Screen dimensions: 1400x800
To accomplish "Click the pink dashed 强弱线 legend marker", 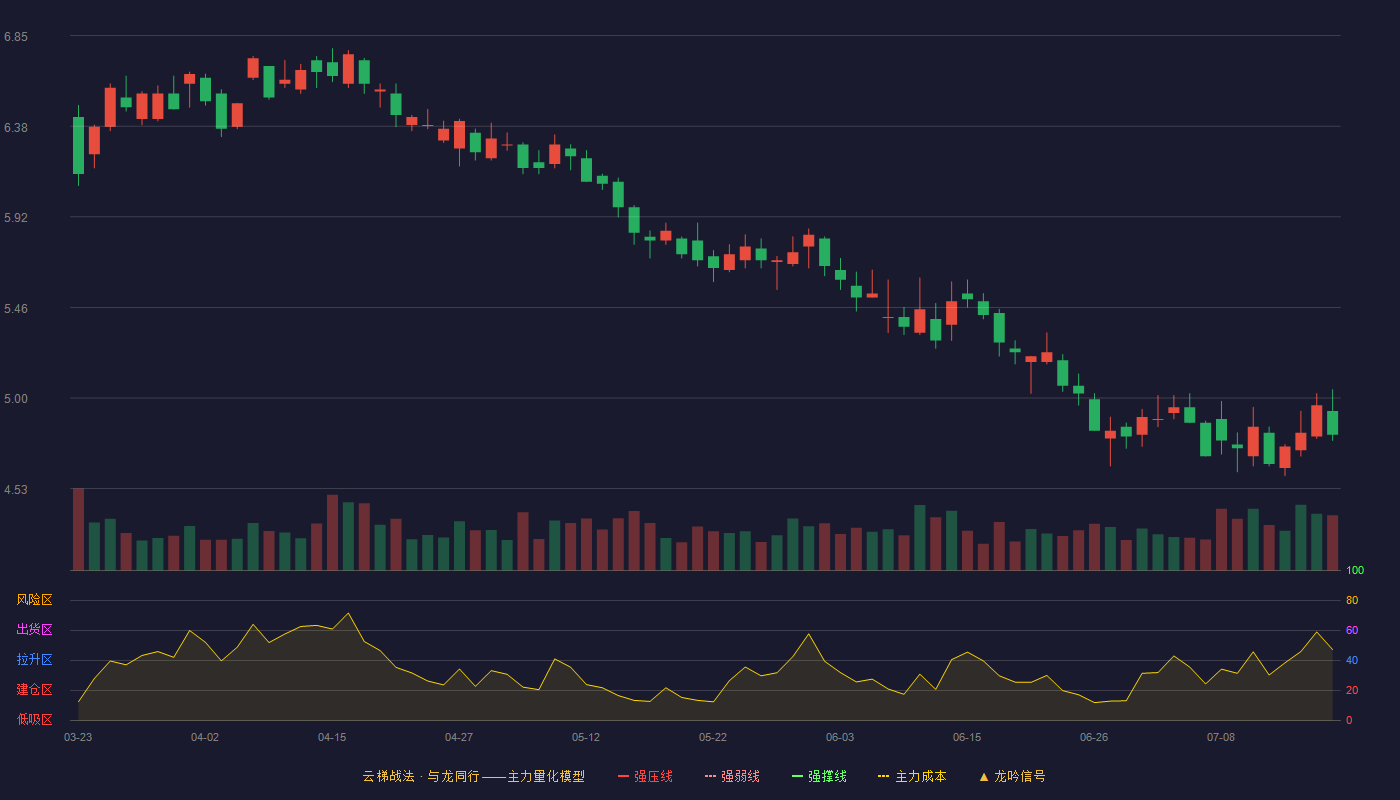I will pos(710,777).
